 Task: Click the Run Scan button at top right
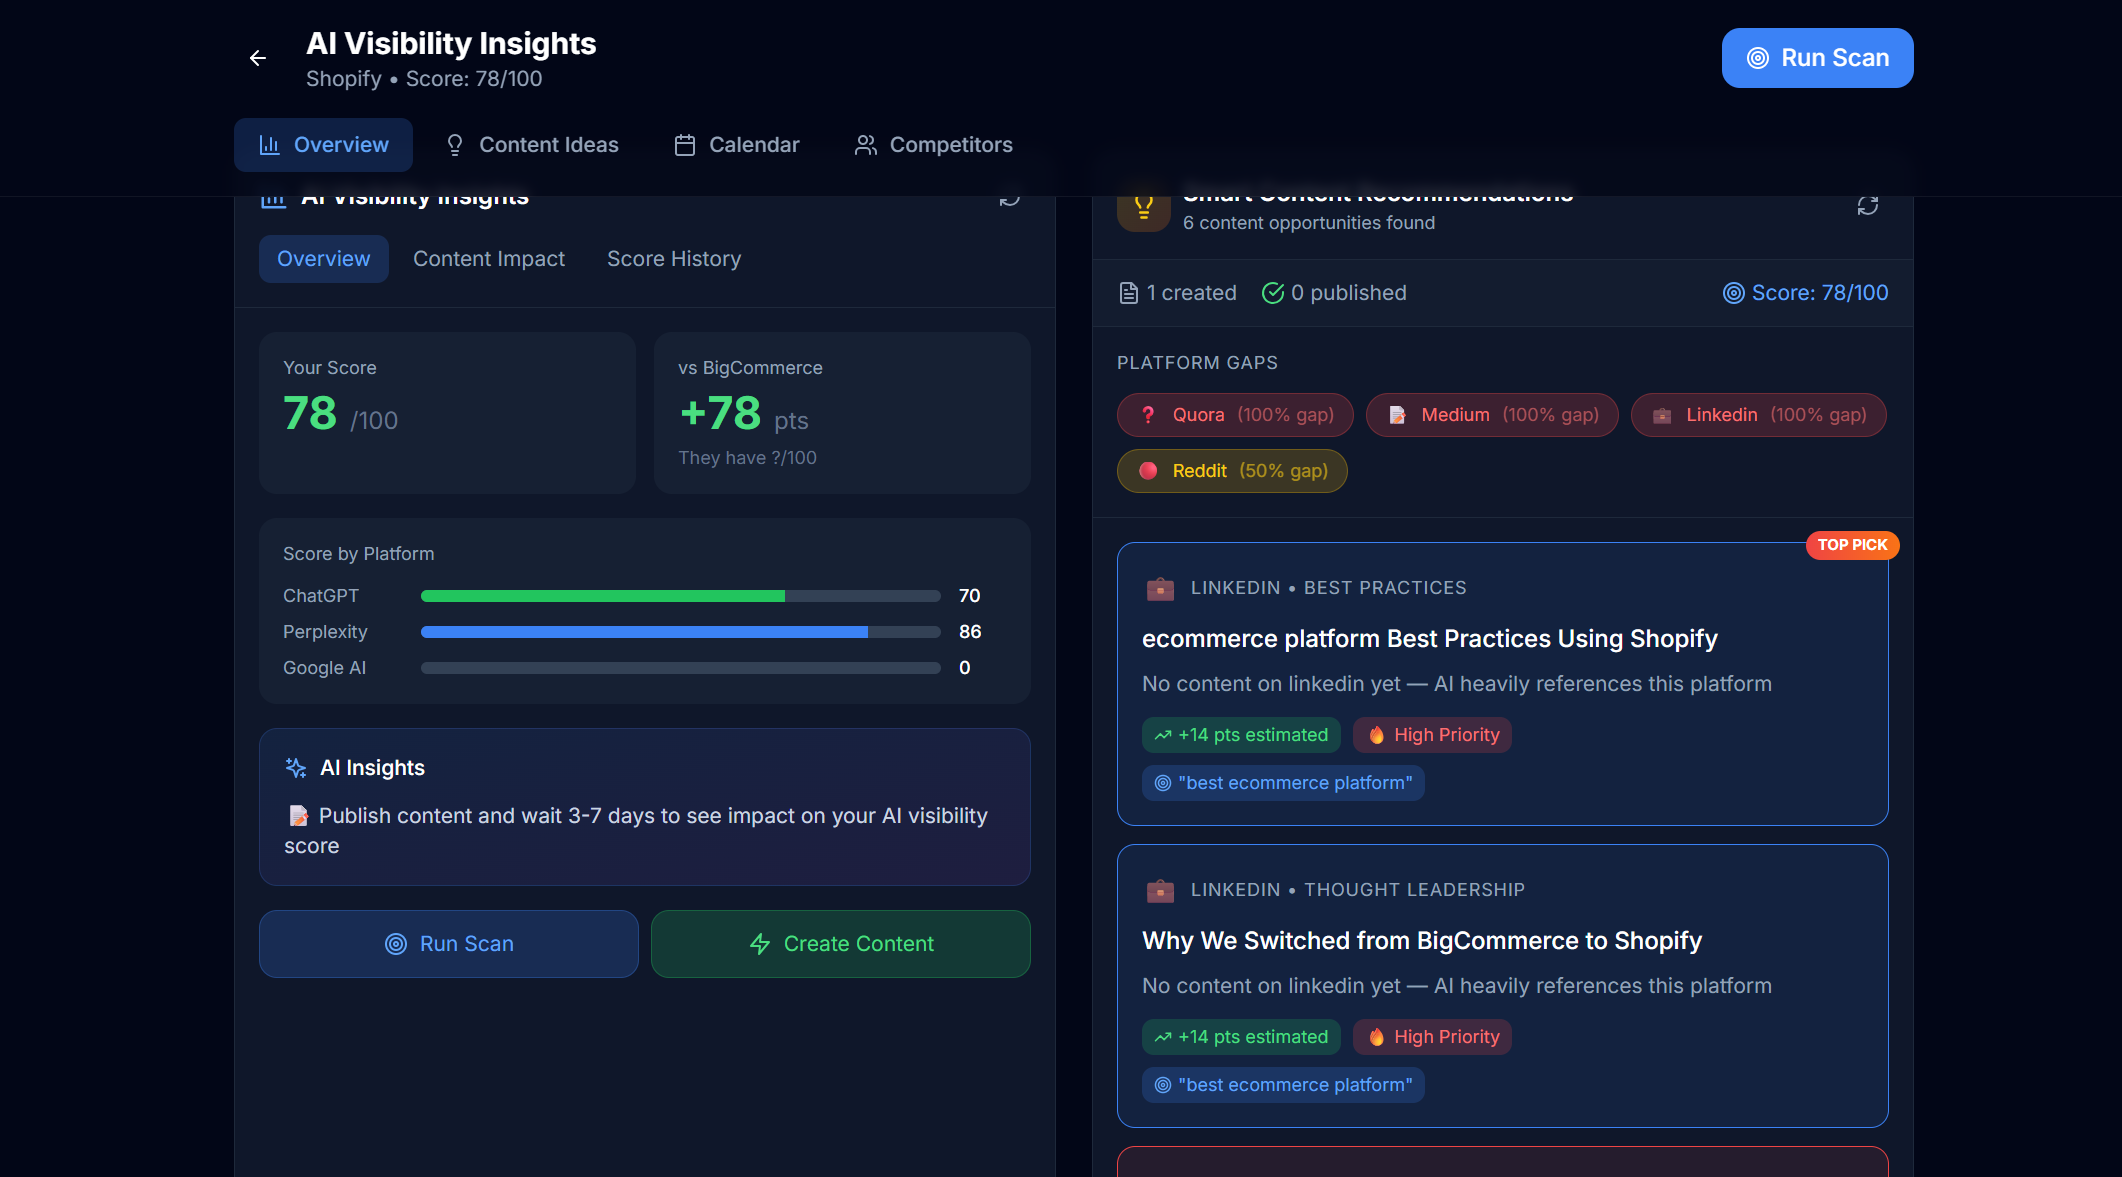(x=1816, y=57)
